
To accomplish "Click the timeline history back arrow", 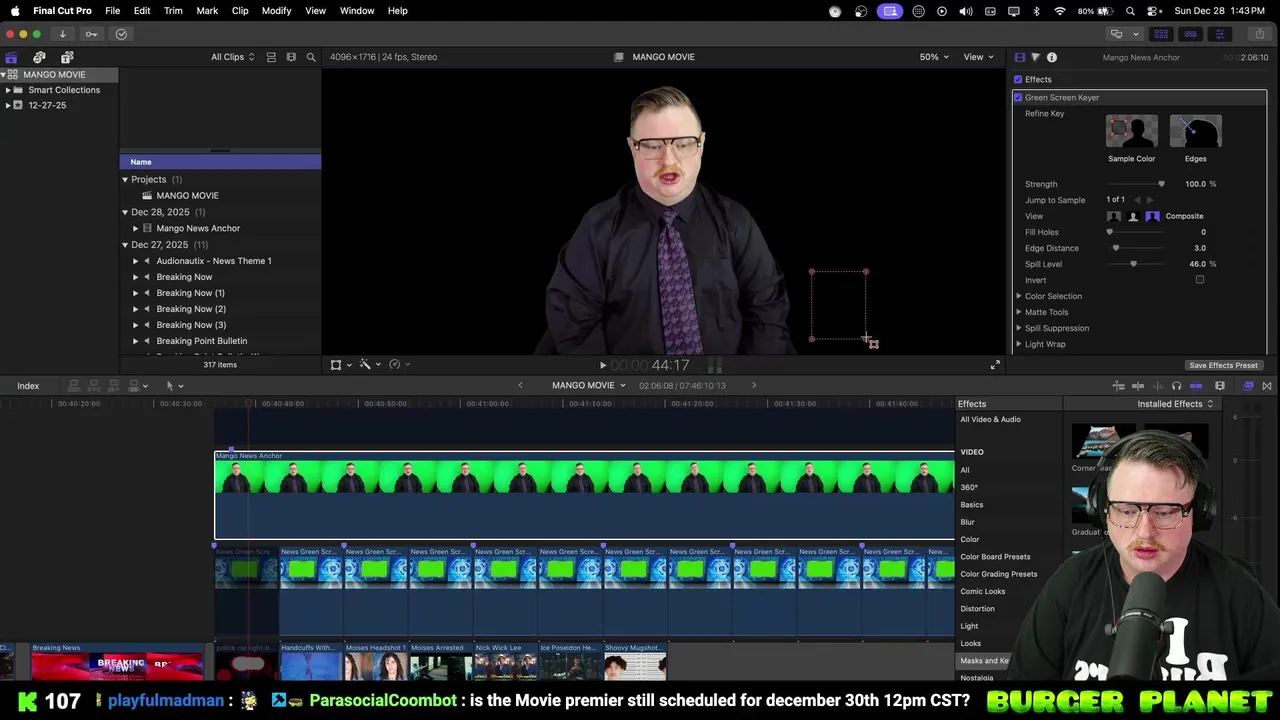I will (x=520, y=386).
